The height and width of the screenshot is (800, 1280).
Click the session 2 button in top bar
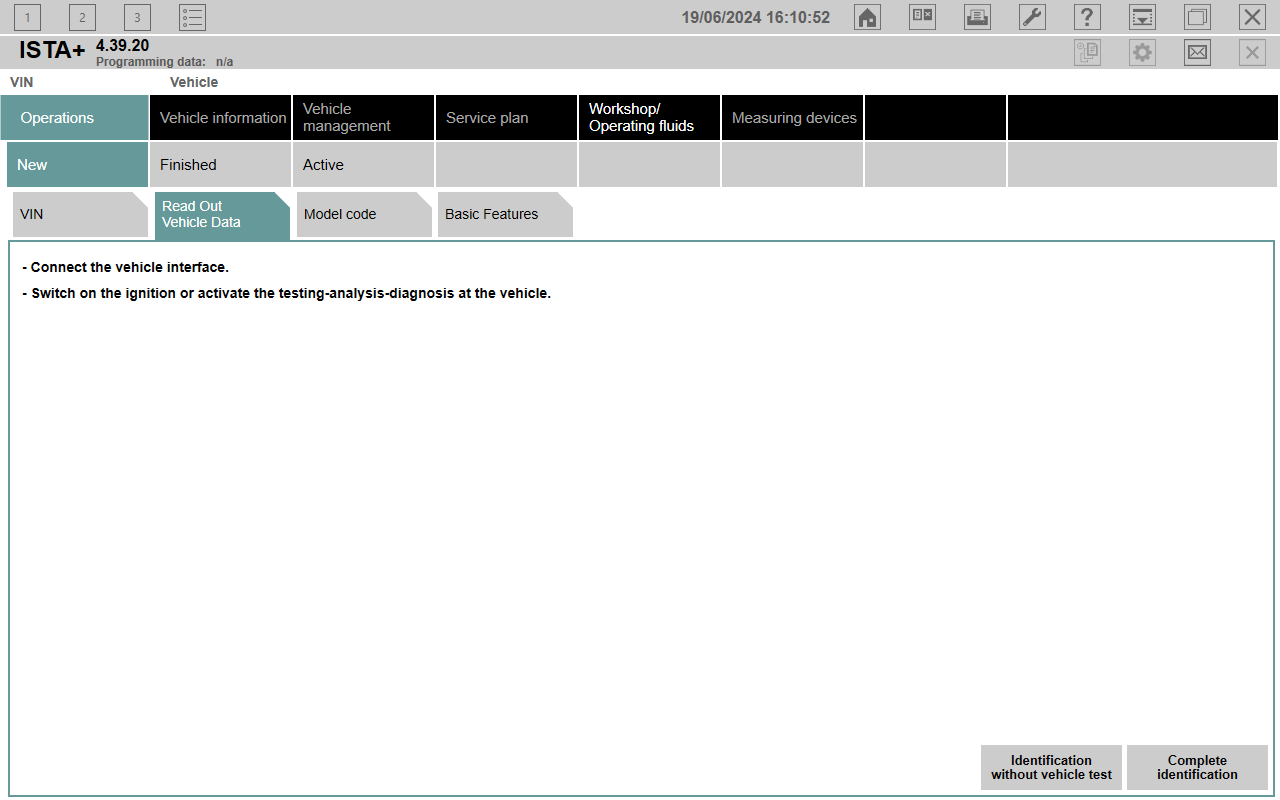(82, 17)
